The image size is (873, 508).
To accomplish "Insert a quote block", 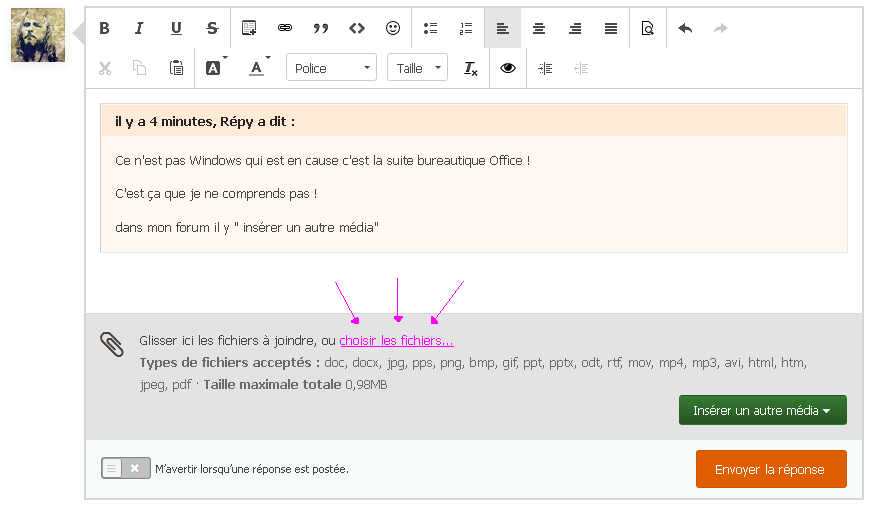I will [x=321, y=28].
